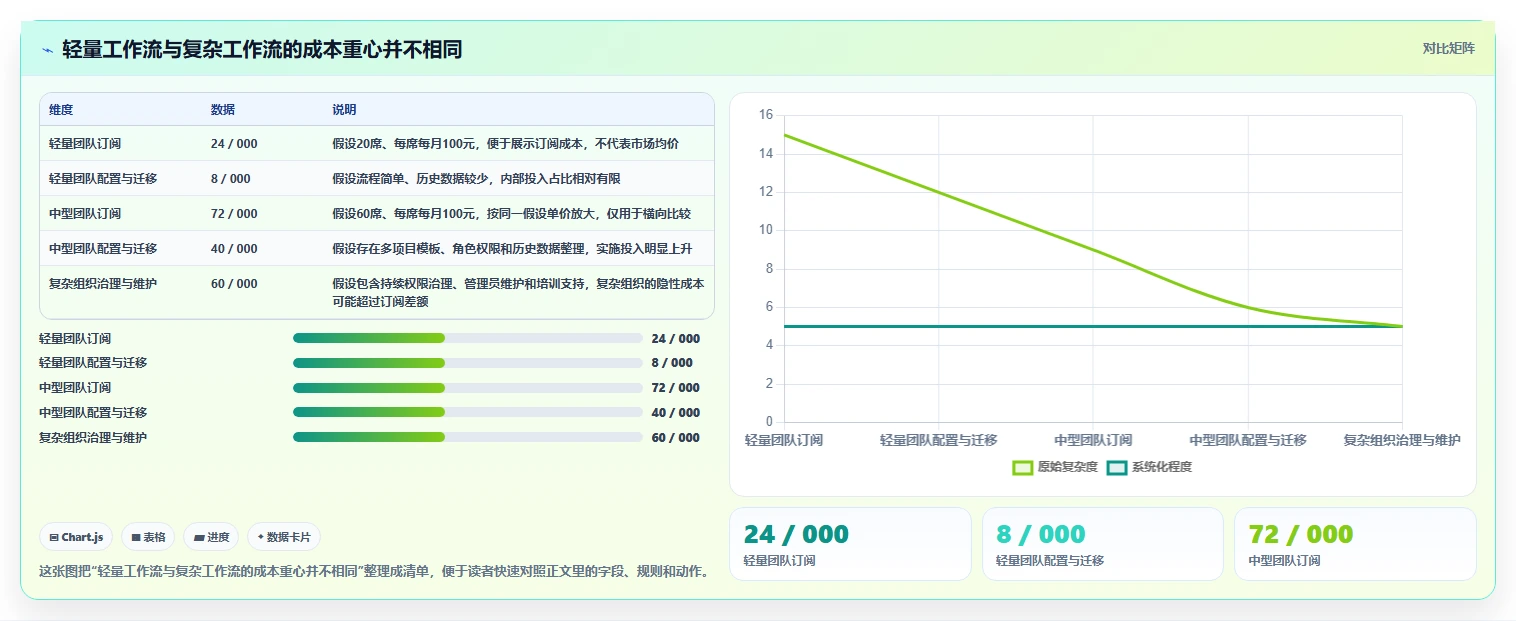Click the 复杂组织治理与维护 chart axis label
1516x621 pixels.
click(1402, 440)
